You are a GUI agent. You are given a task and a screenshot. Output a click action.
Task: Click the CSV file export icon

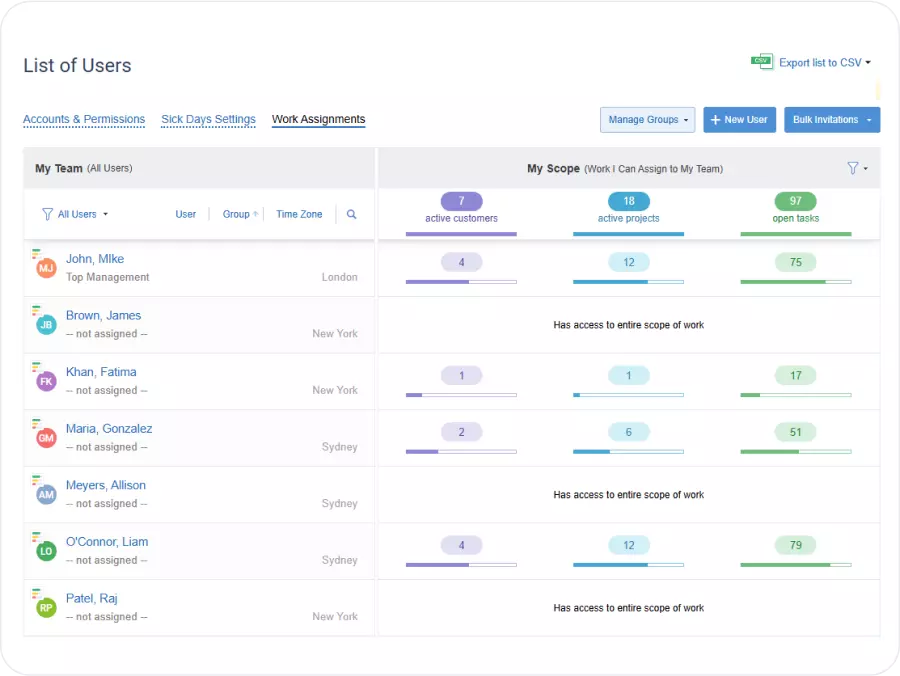coord(762,62)
